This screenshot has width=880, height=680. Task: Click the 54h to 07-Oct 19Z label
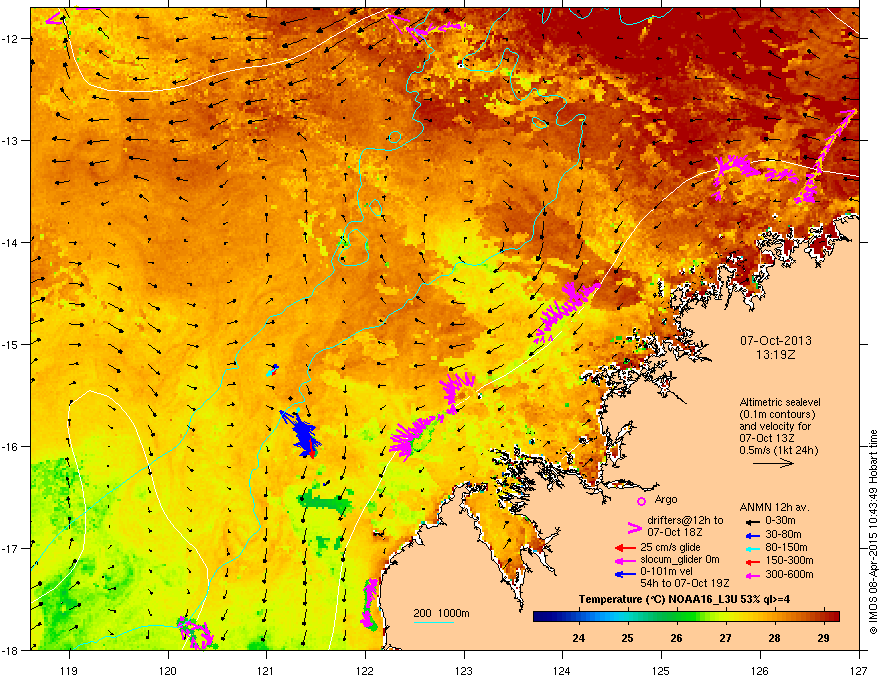tap(685, 583)
